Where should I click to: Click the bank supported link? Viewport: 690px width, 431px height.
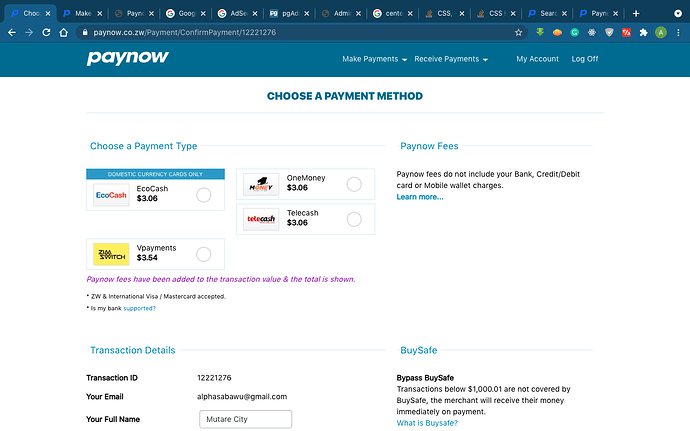point(139,308)
